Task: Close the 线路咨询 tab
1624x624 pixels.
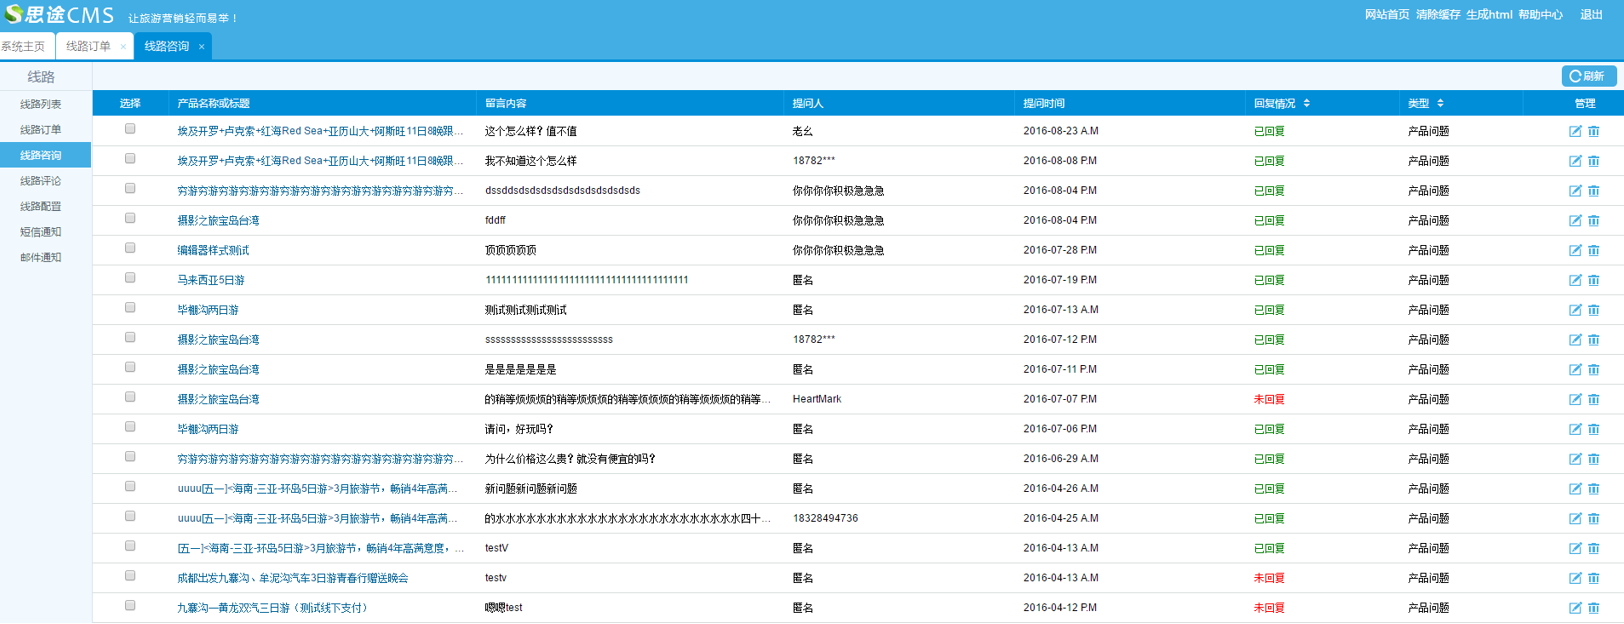Action: (201, 47)
